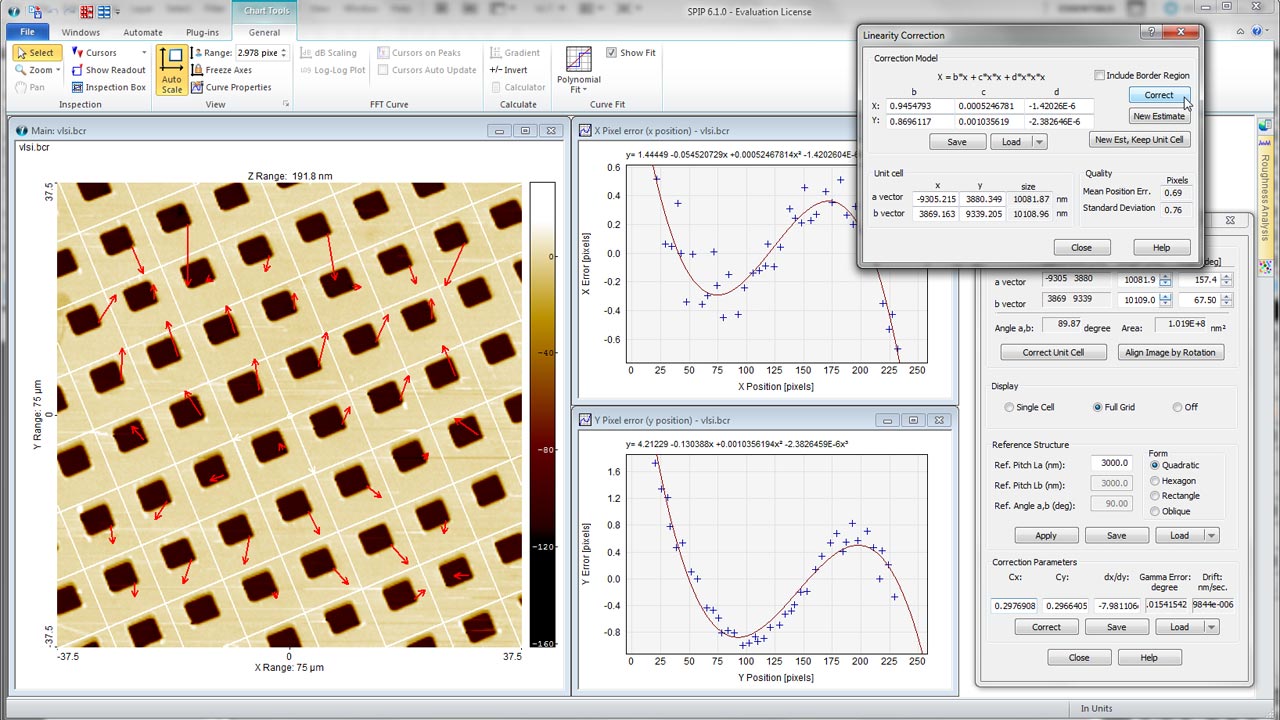This screenshot has height=720, width=1280.
Task: Open the Zoom tool dropdown arrow
Action: point(58,70)
